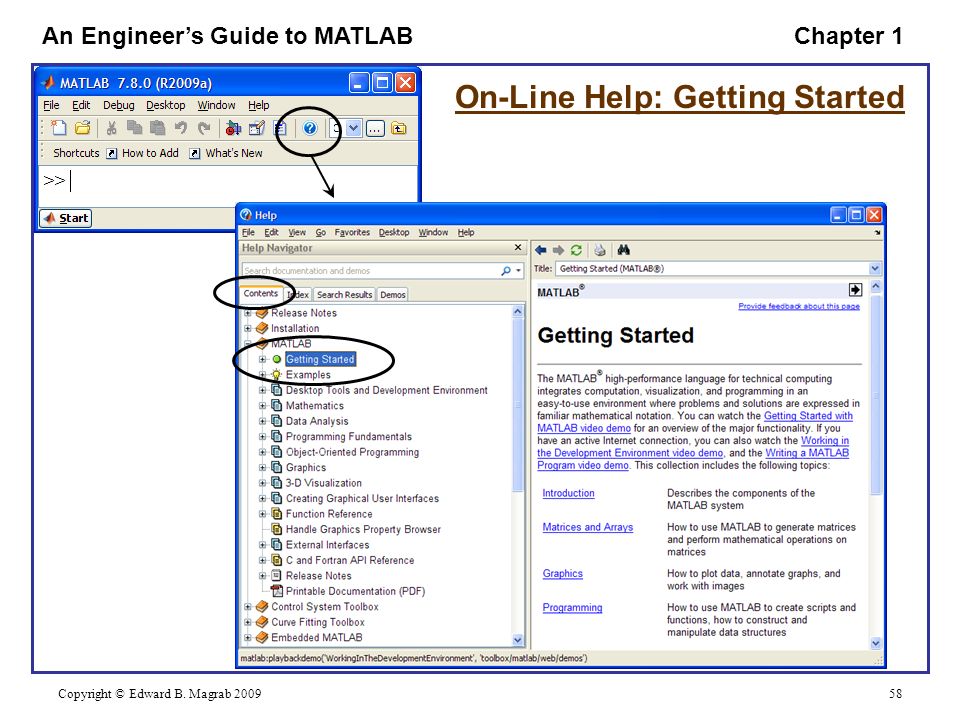Open the Title dropdown in Help browser

pyautogui.click(x=875, y=268)
